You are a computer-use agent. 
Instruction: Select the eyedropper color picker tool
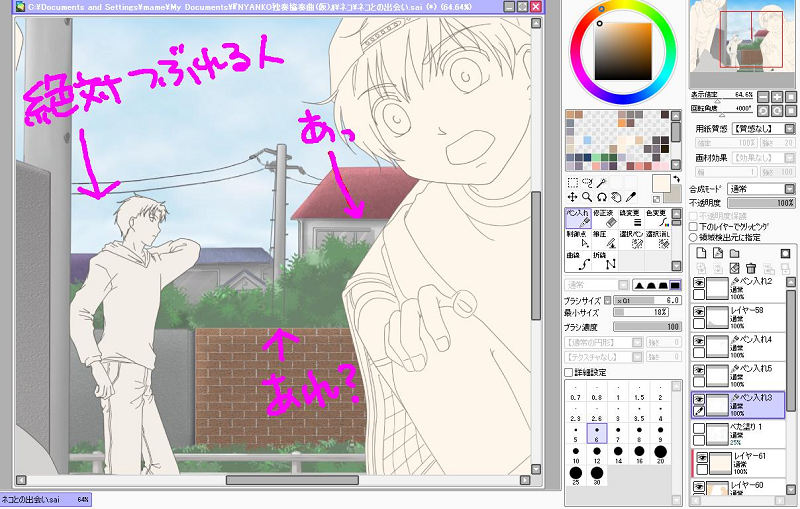tap(631, 197)
